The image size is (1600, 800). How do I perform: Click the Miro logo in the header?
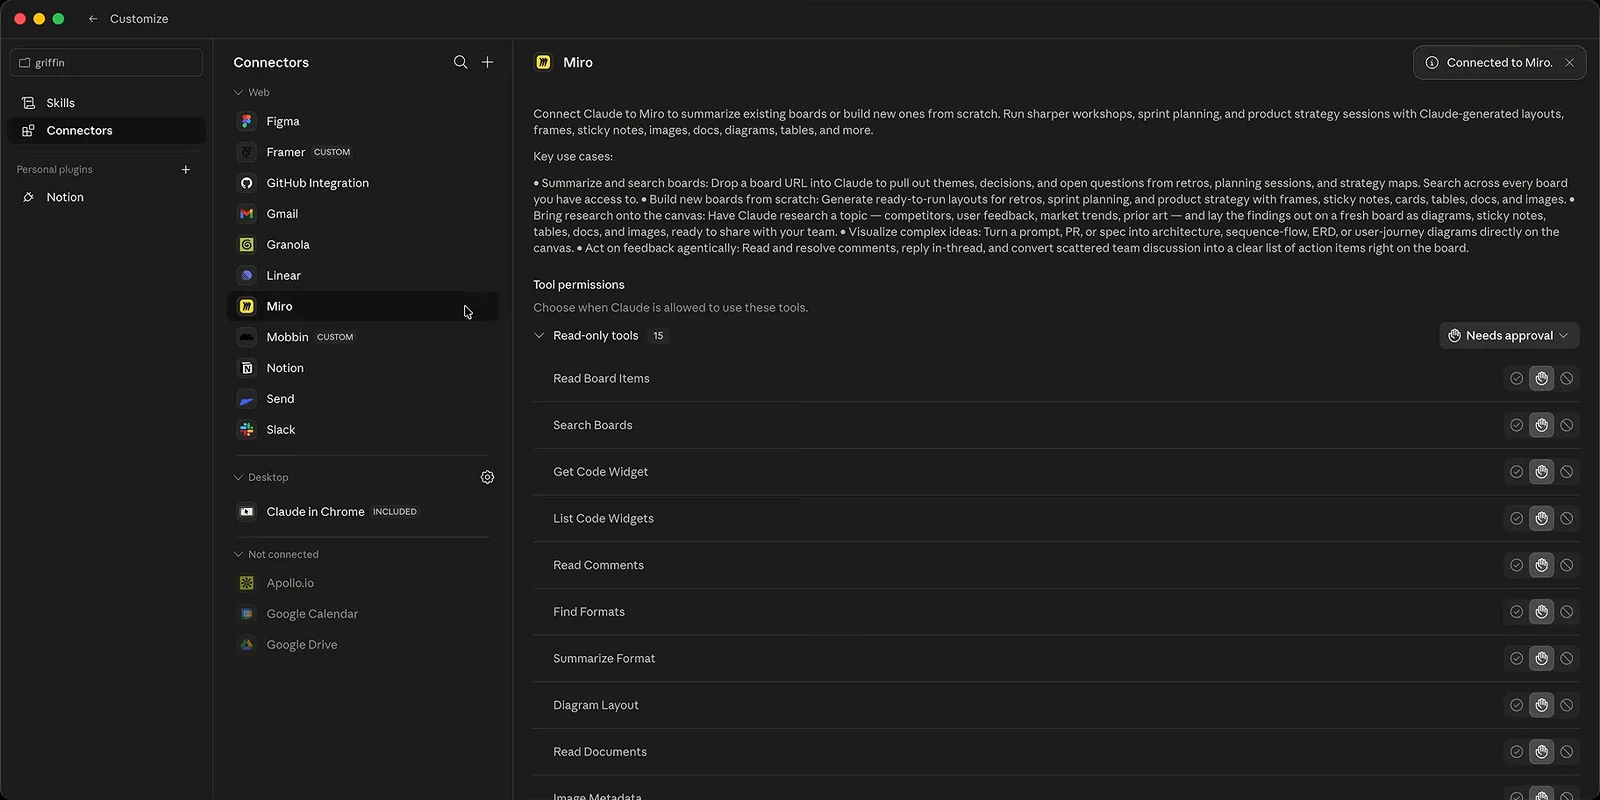coord(543,62)
